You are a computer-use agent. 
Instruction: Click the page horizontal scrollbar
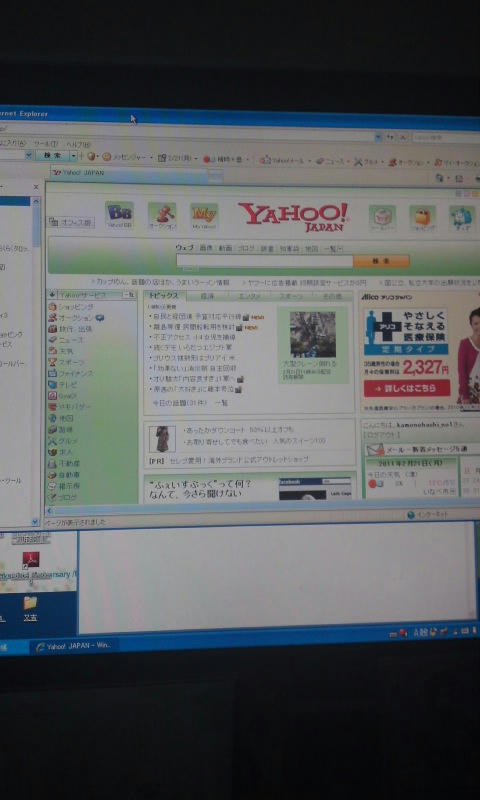coord(262,506)
